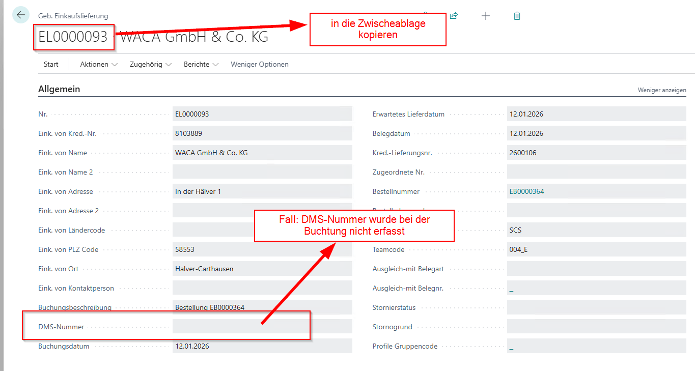This screenshot has height=372, width=696.
Task: Click the Buchungsdatum field 12.01.2026
Action: click(262, 346)
